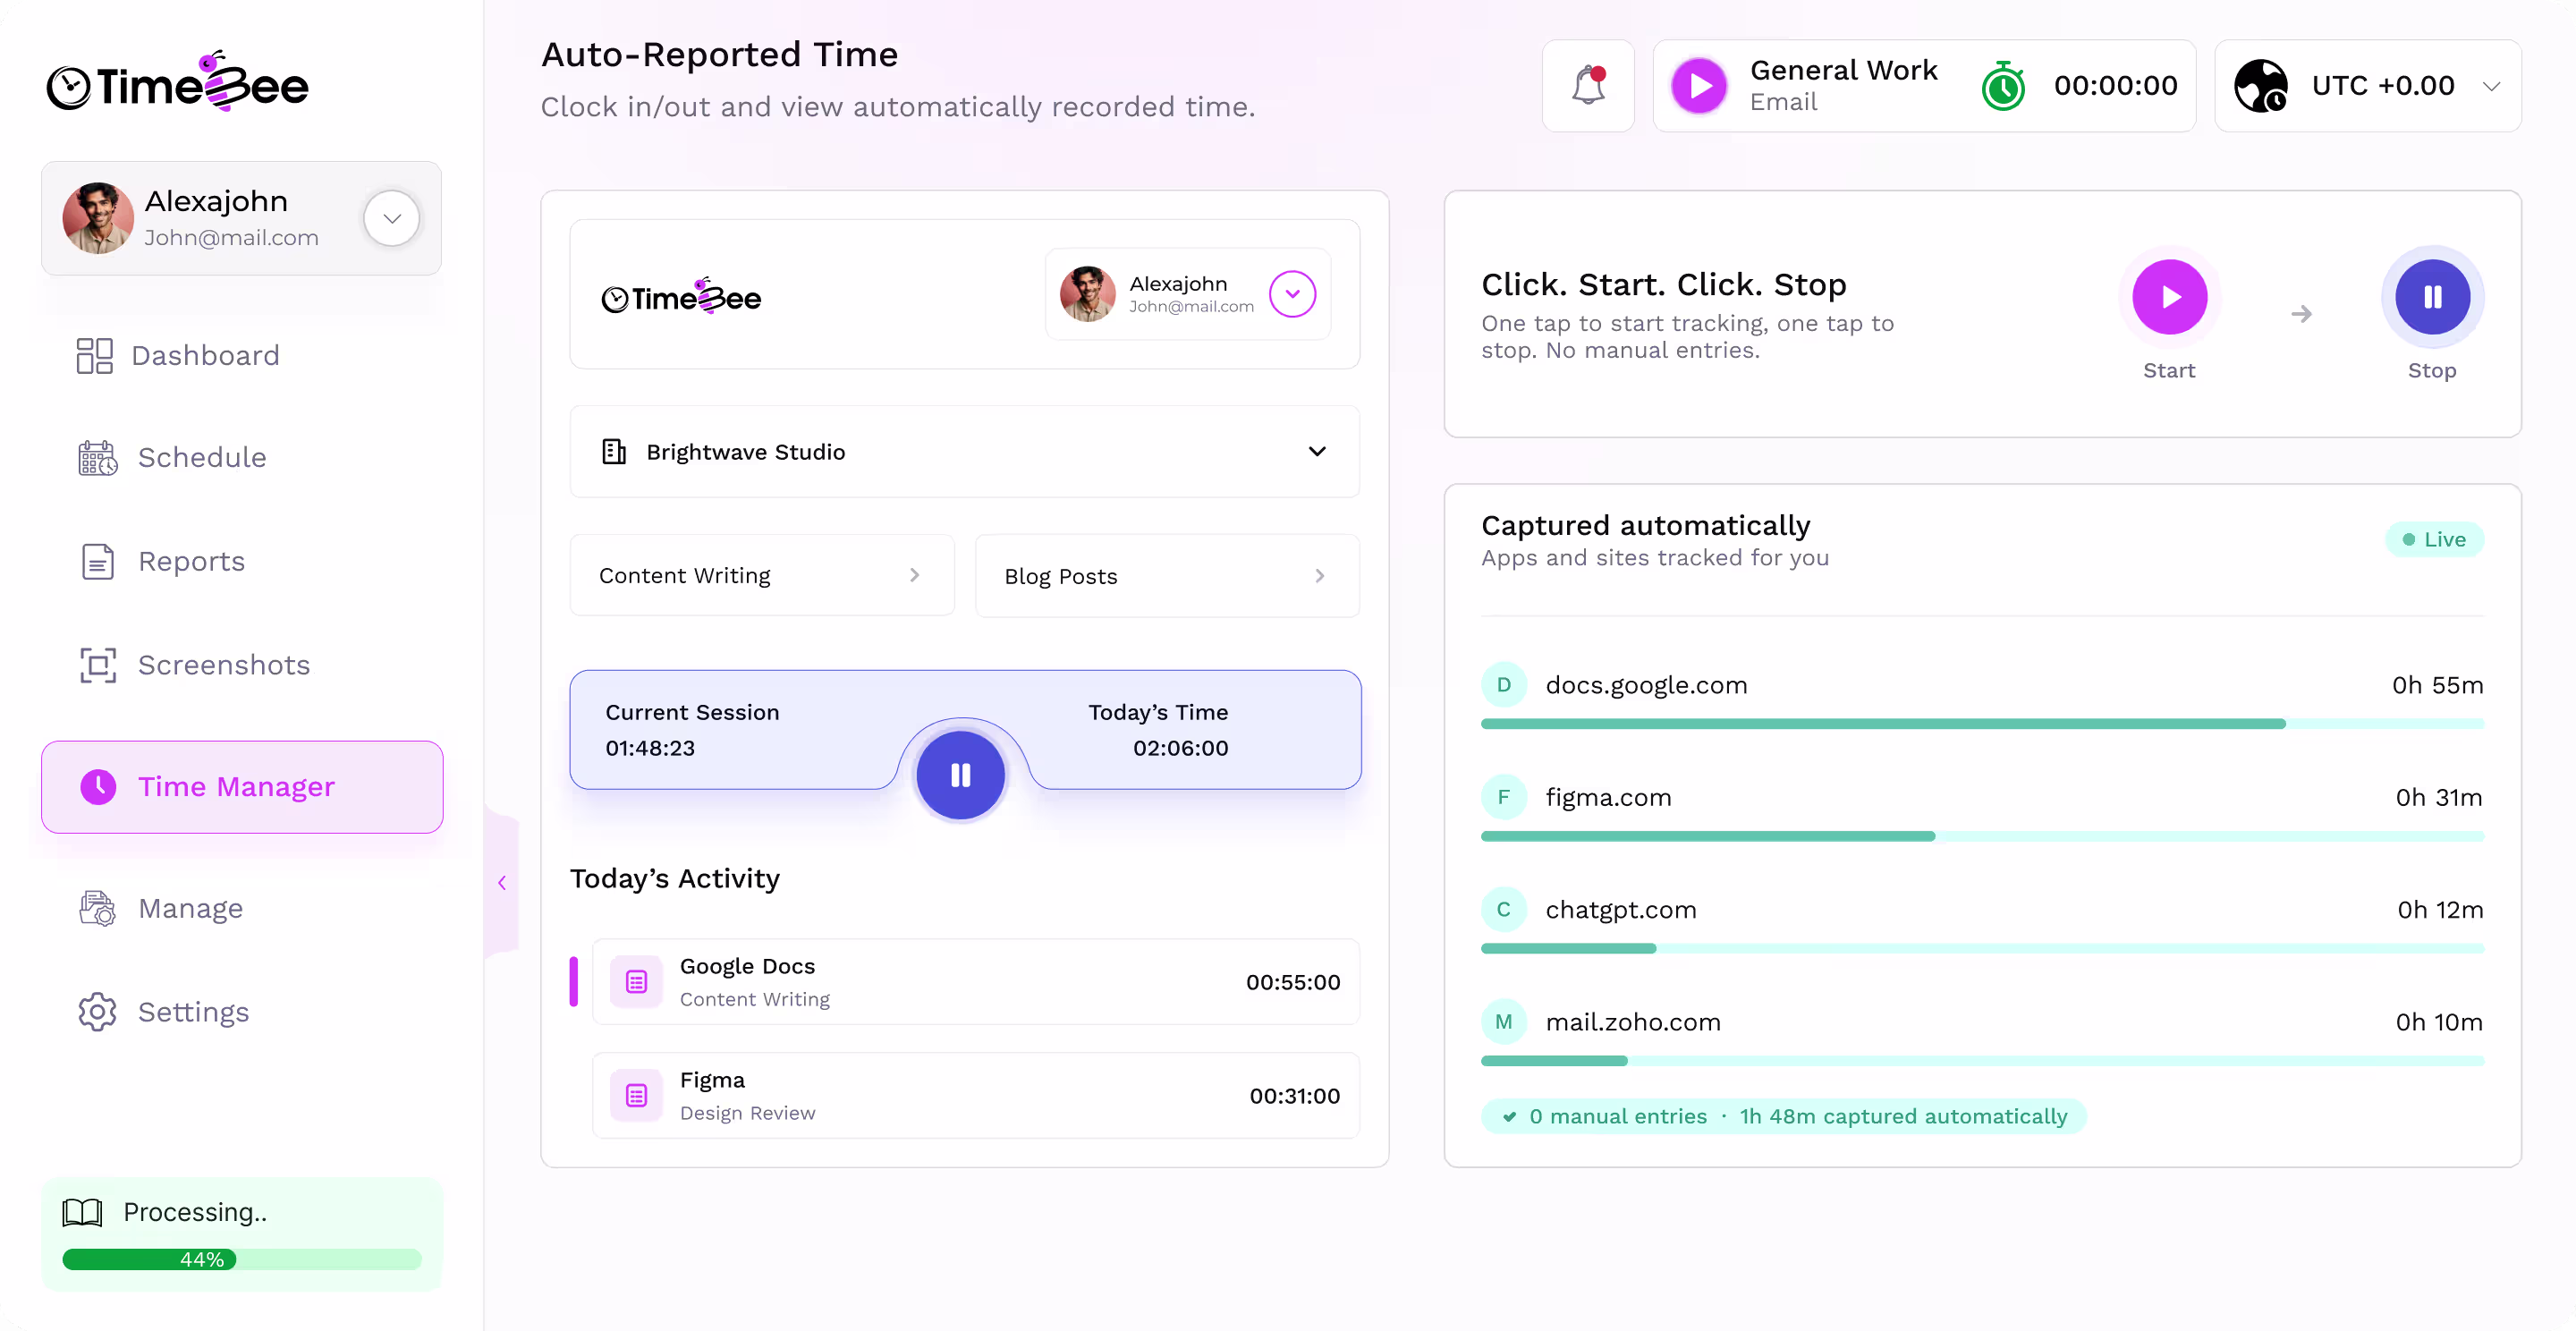2576x1331 pixels.
Task: Click the blue Stop pause button
Action: [x=2433, y=297]
